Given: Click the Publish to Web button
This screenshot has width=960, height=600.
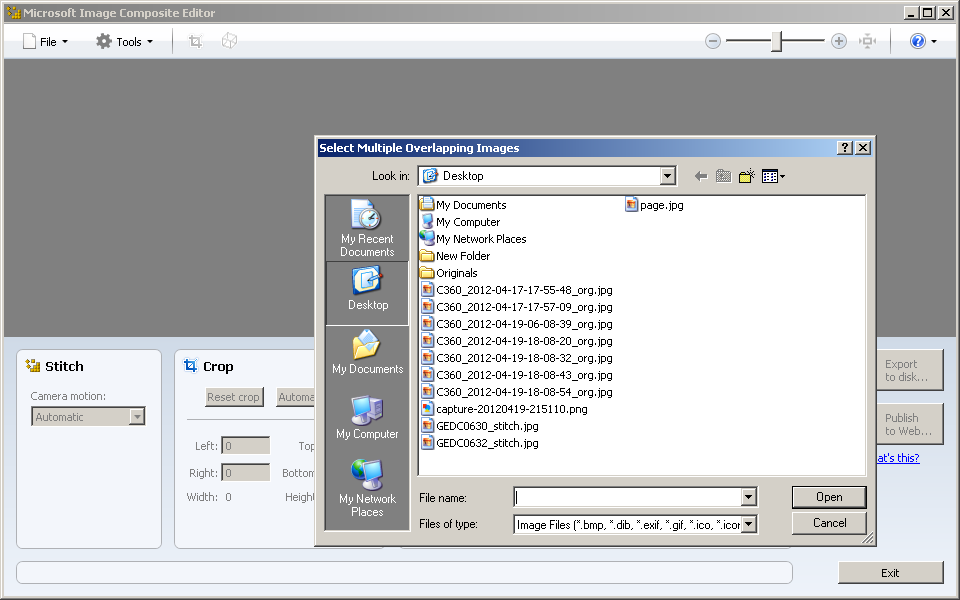Looking at the screenshot, I should [910, 424].
